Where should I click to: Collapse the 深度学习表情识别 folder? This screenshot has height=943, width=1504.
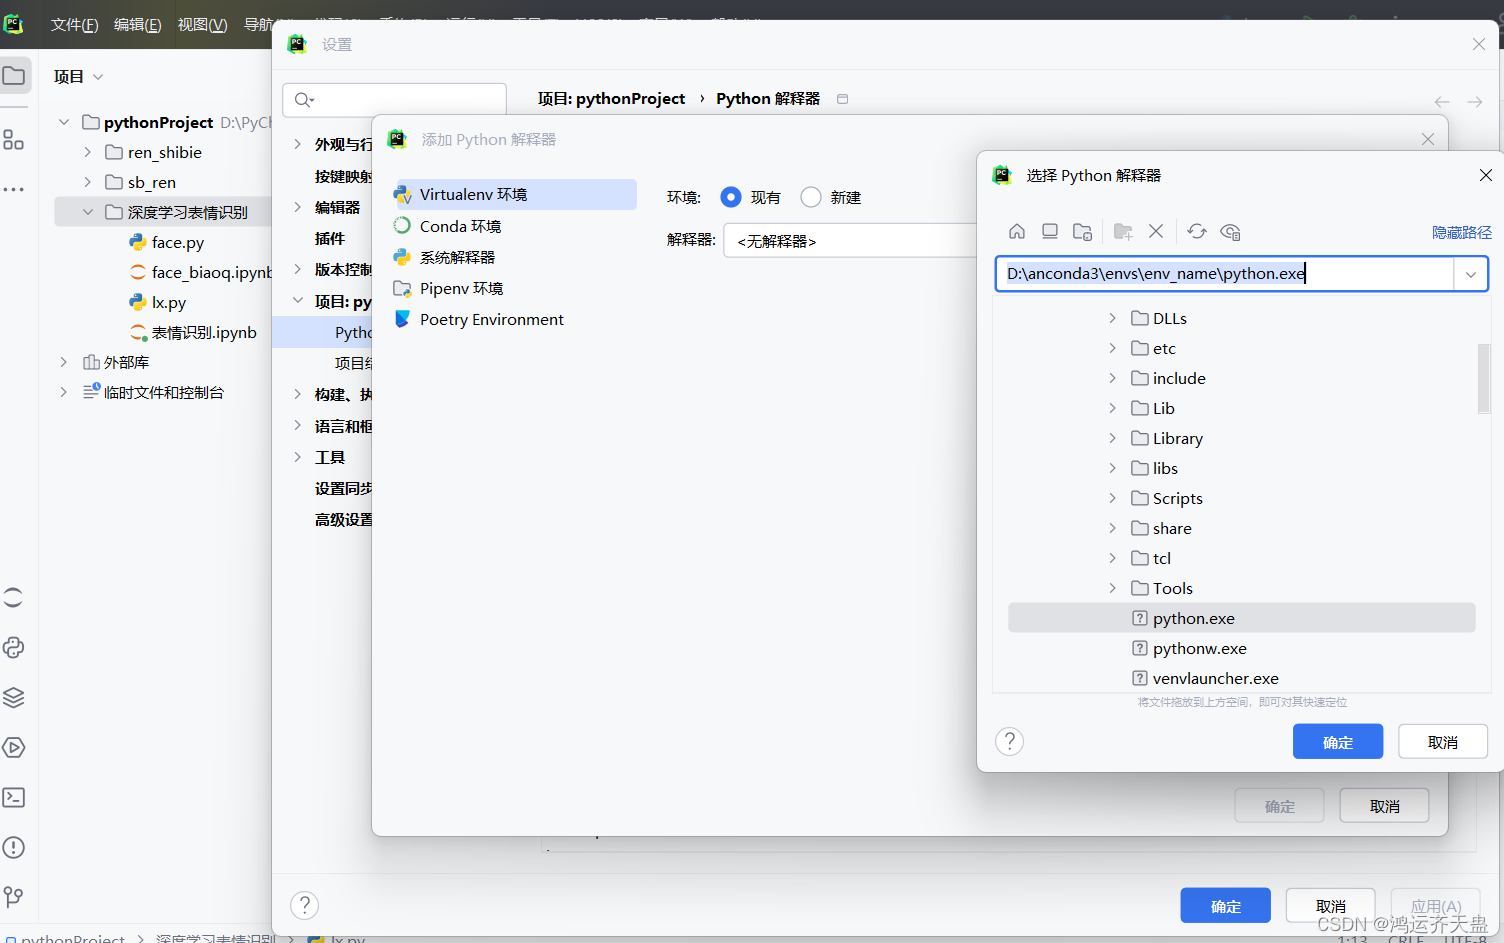(87, 212)
